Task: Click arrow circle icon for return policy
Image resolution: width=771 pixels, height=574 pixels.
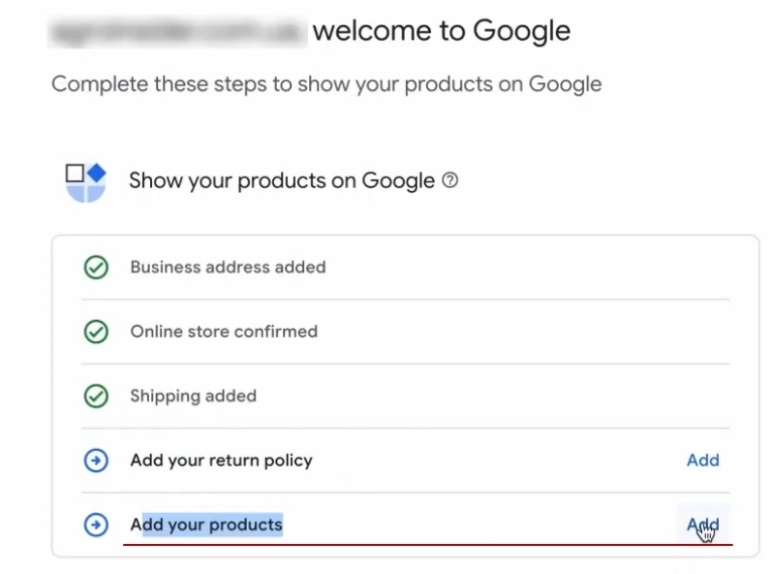Action: (96, 461)
